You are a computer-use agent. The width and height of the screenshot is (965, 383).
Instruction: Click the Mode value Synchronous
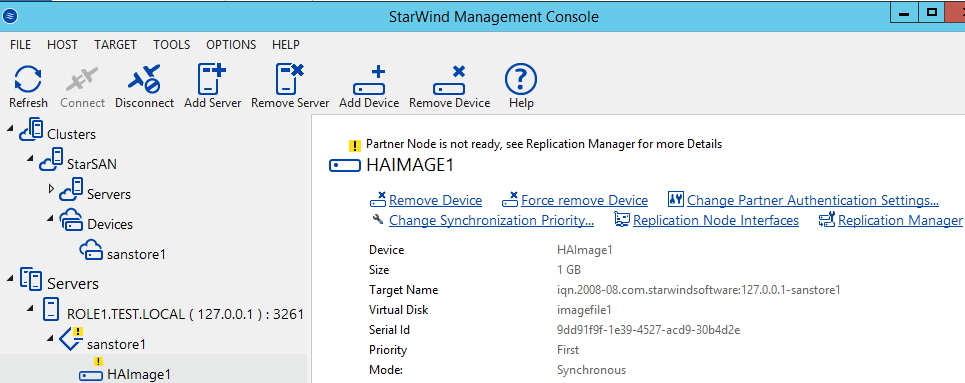click(x=591, y=370)
